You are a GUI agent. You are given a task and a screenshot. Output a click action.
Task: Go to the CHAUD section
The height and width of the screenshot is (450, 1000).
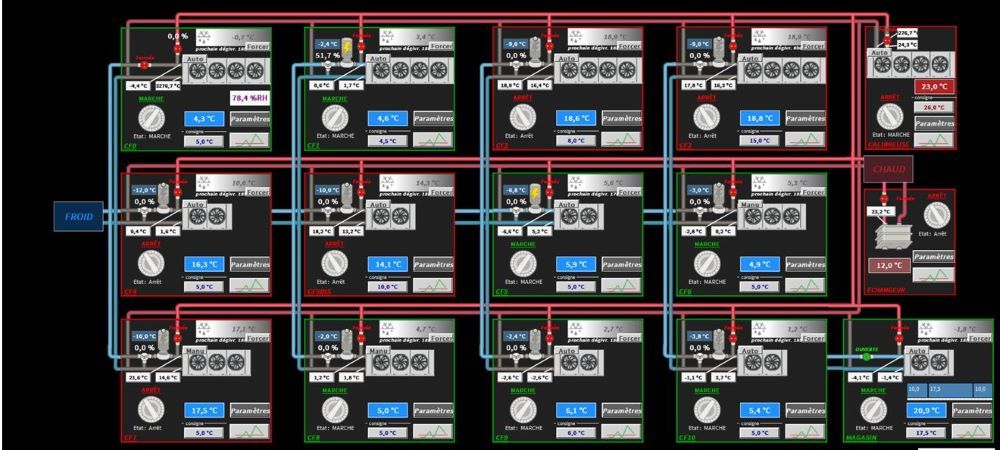889,169
